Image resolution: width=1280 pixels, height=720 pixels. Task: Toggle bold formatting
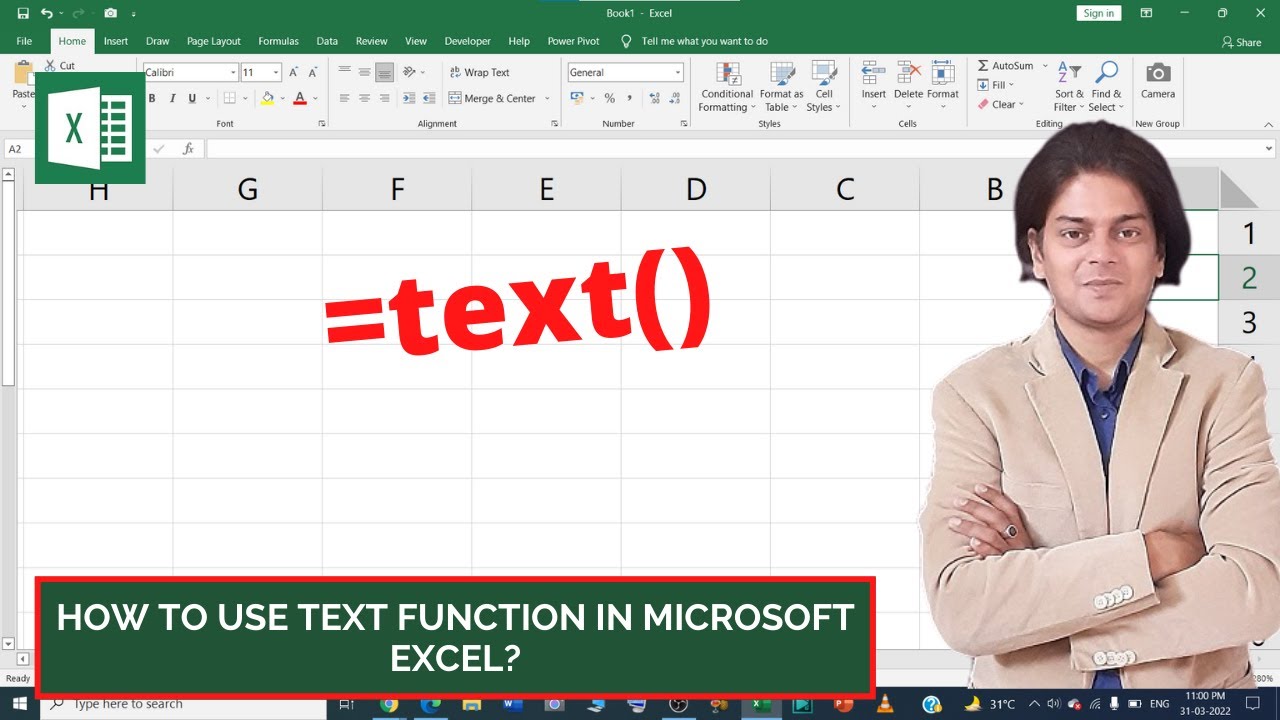click(152, 98)
